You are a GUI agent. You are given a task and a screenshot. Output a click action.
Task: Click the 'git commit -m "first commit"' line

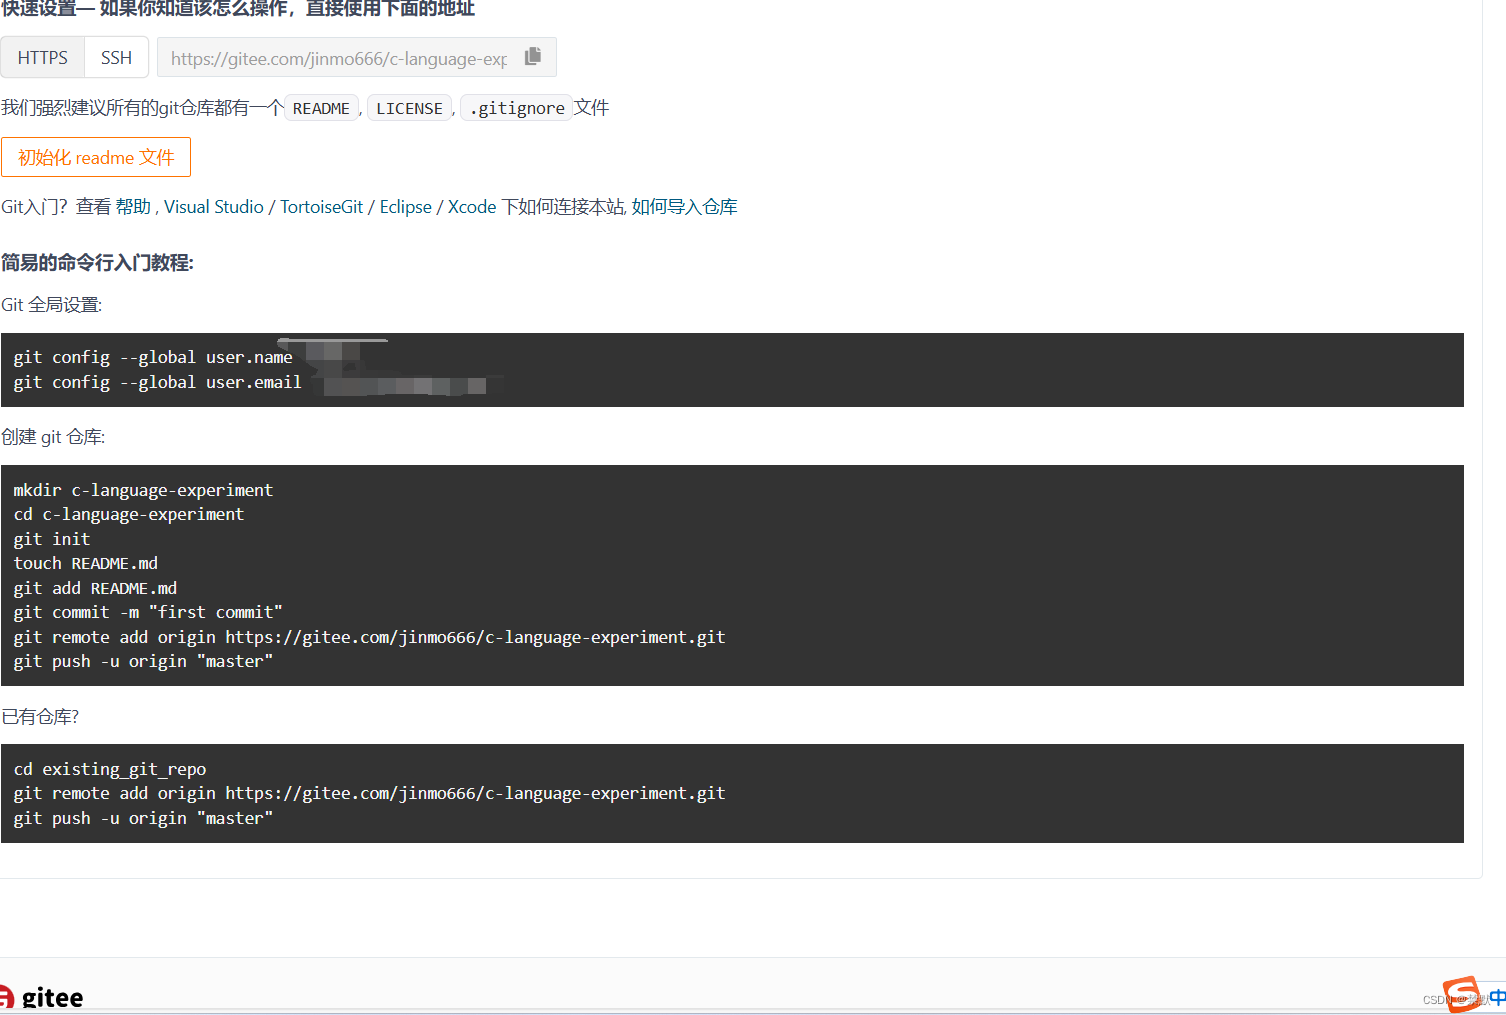pos(148,612)
